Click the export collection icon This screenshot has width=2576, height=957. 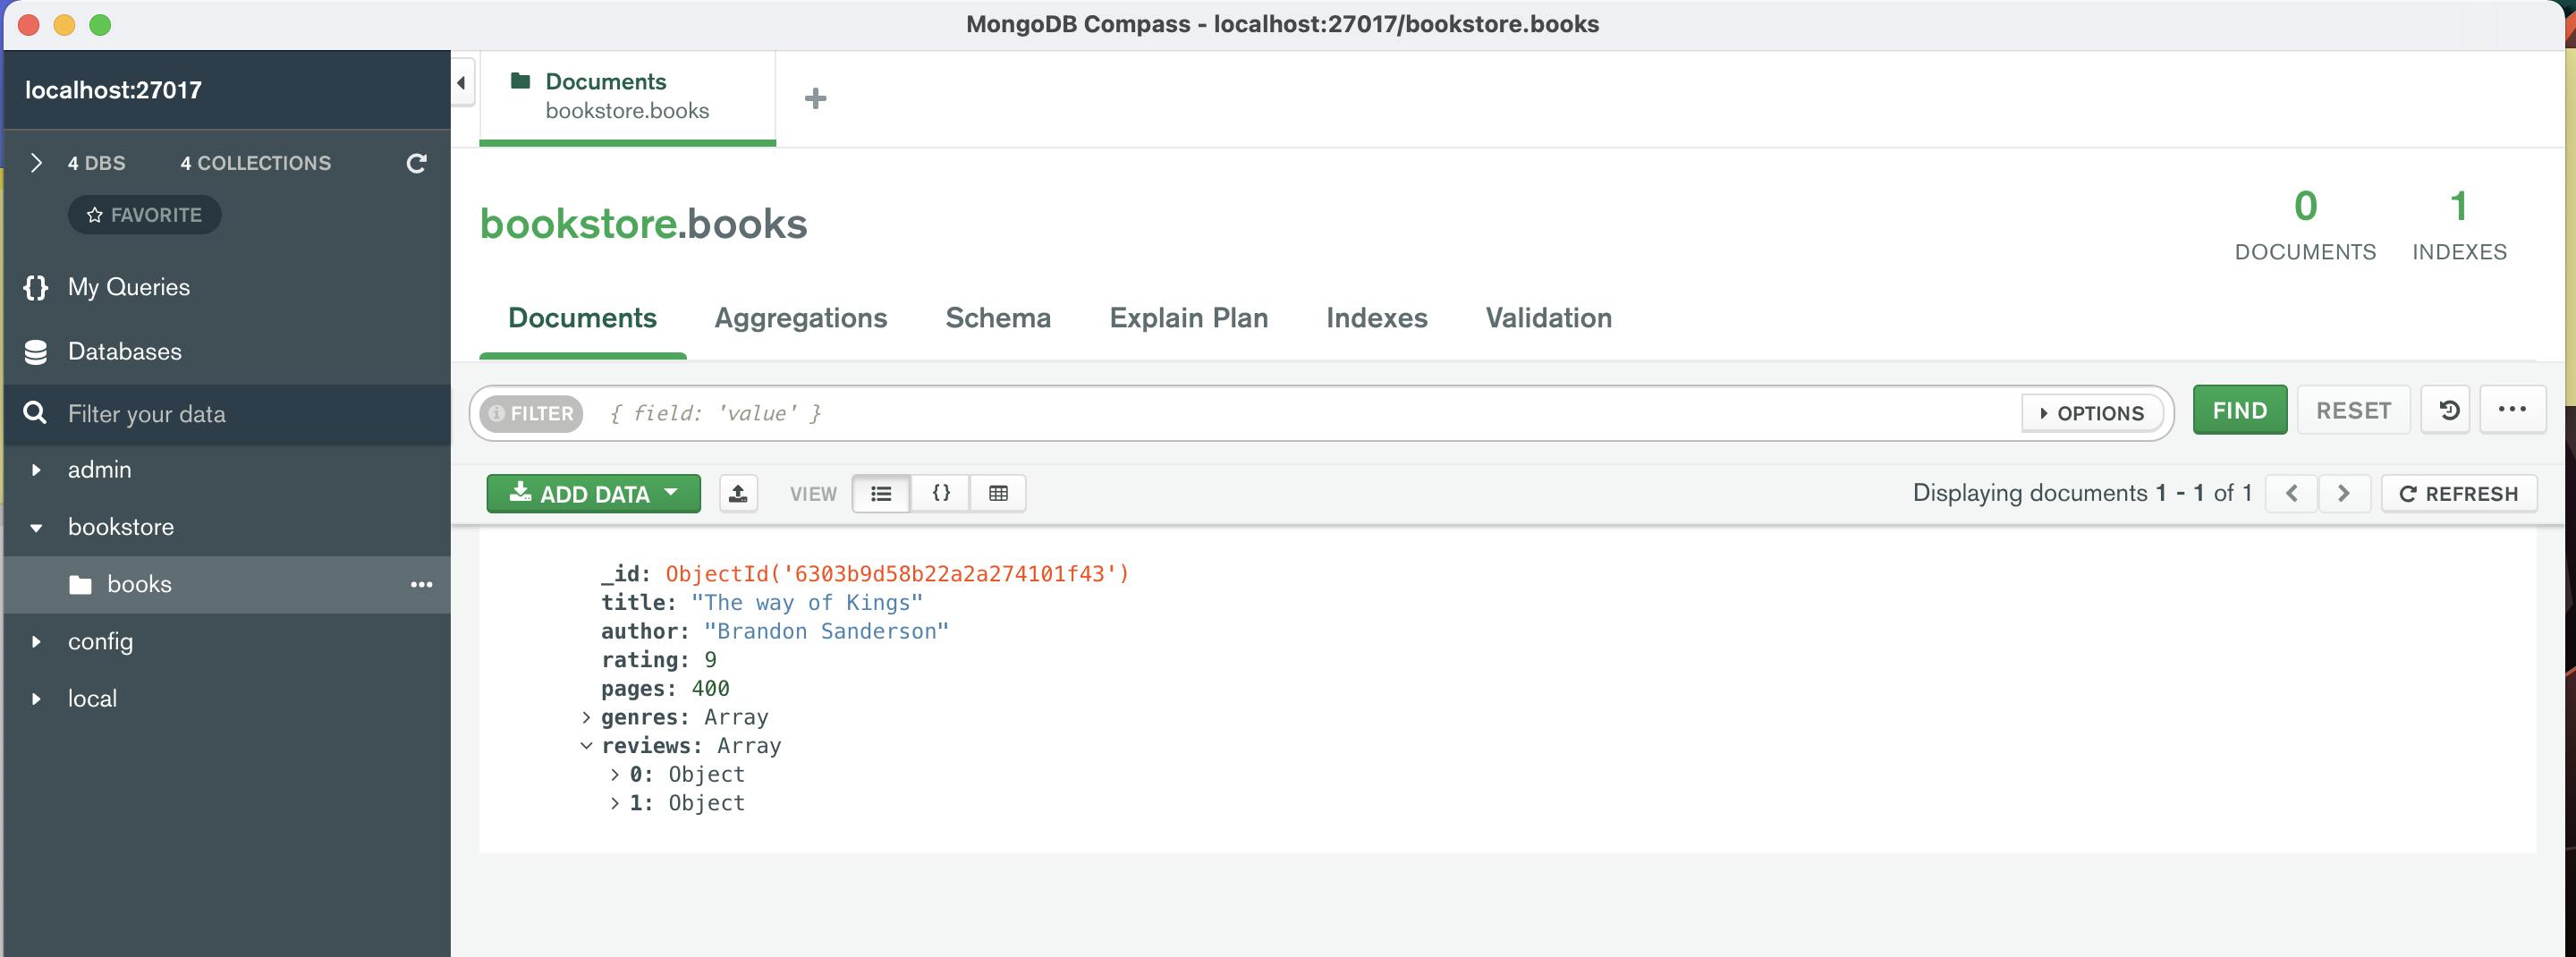pyautogui.click(x=738, y=493)
